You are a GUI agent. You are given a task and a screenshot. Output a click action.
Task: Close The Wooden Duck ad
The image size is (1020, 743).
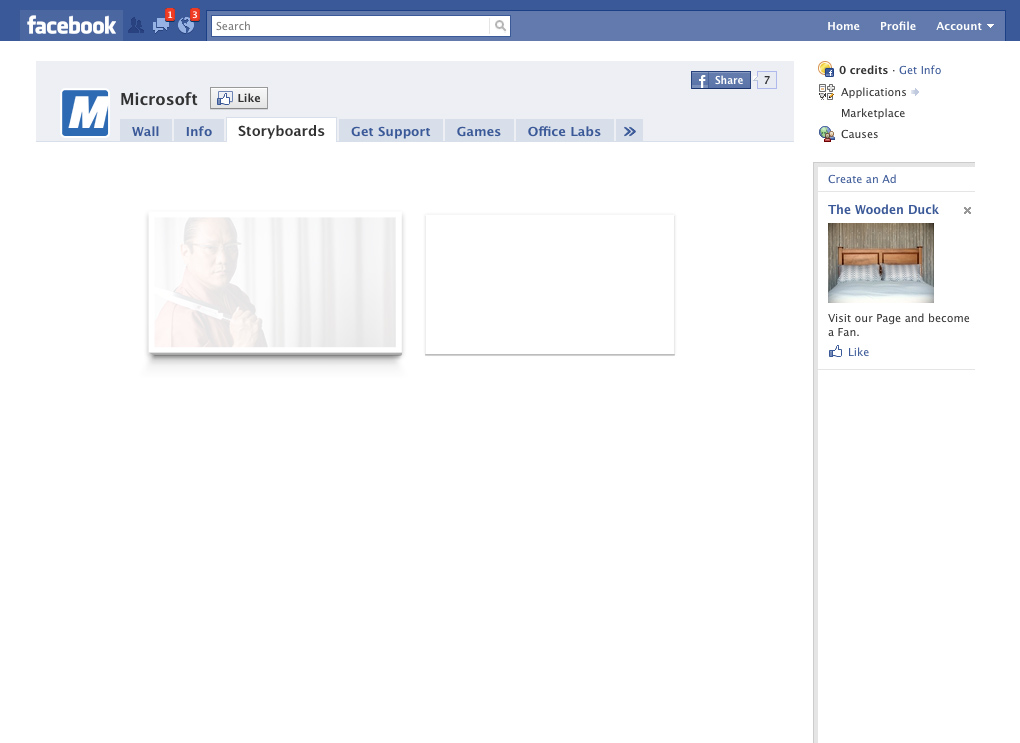(967, 210)
